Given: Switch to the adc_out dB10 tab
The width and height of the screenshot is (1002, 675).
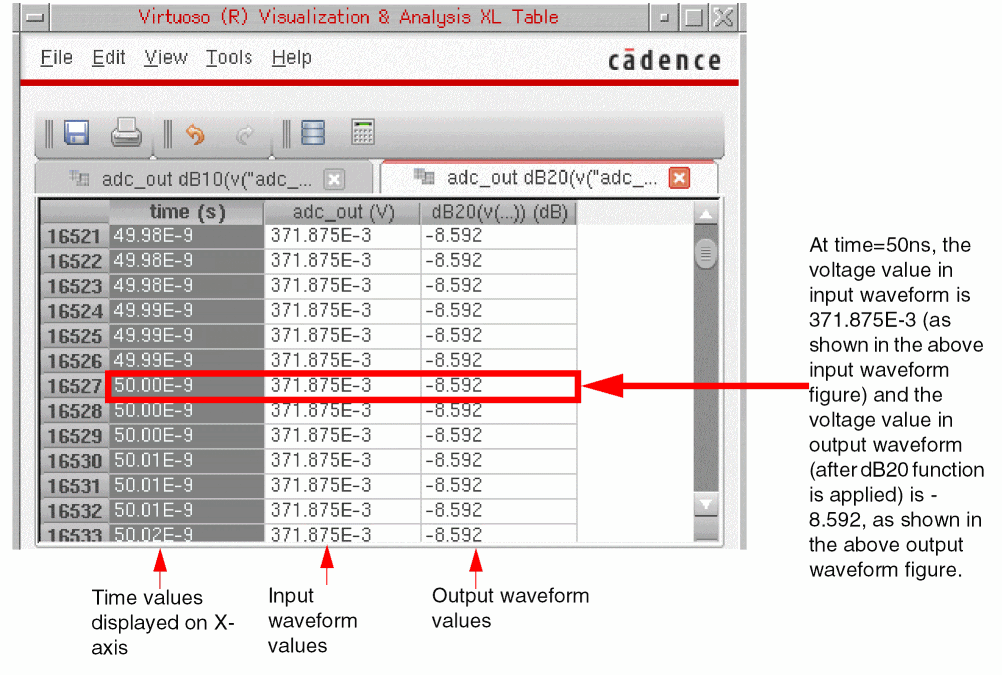Looking at the screenshot, I should (x=203, y=179).
